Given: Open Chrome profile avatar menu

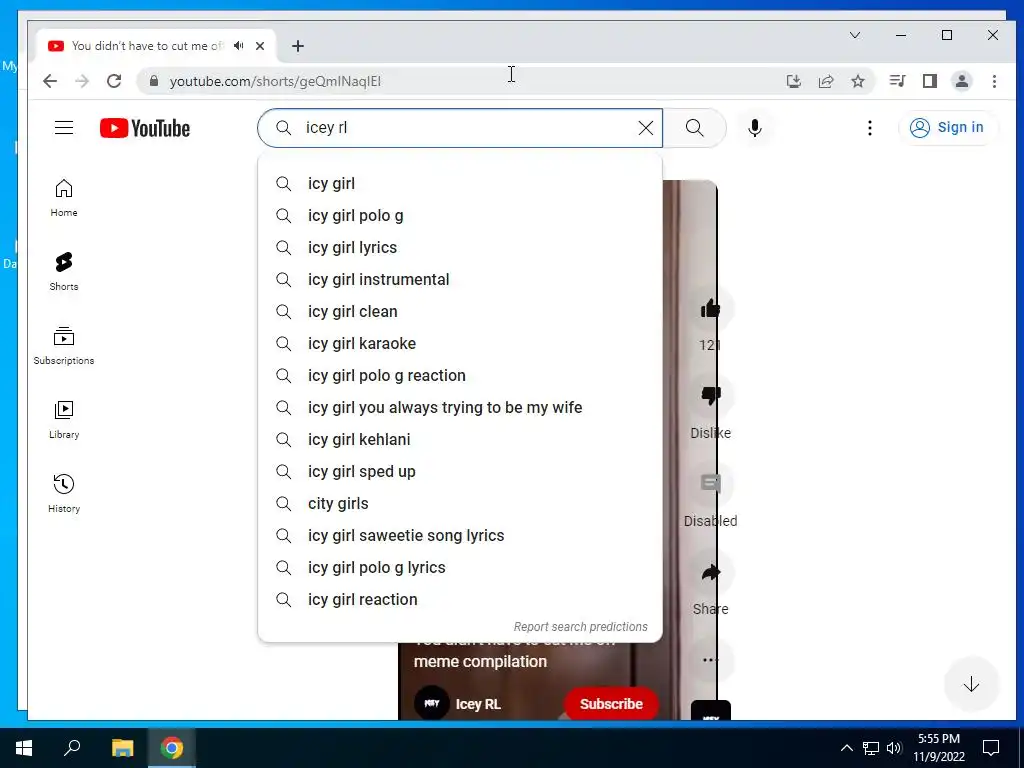Looking at the screenshot, I should point(962,81).
